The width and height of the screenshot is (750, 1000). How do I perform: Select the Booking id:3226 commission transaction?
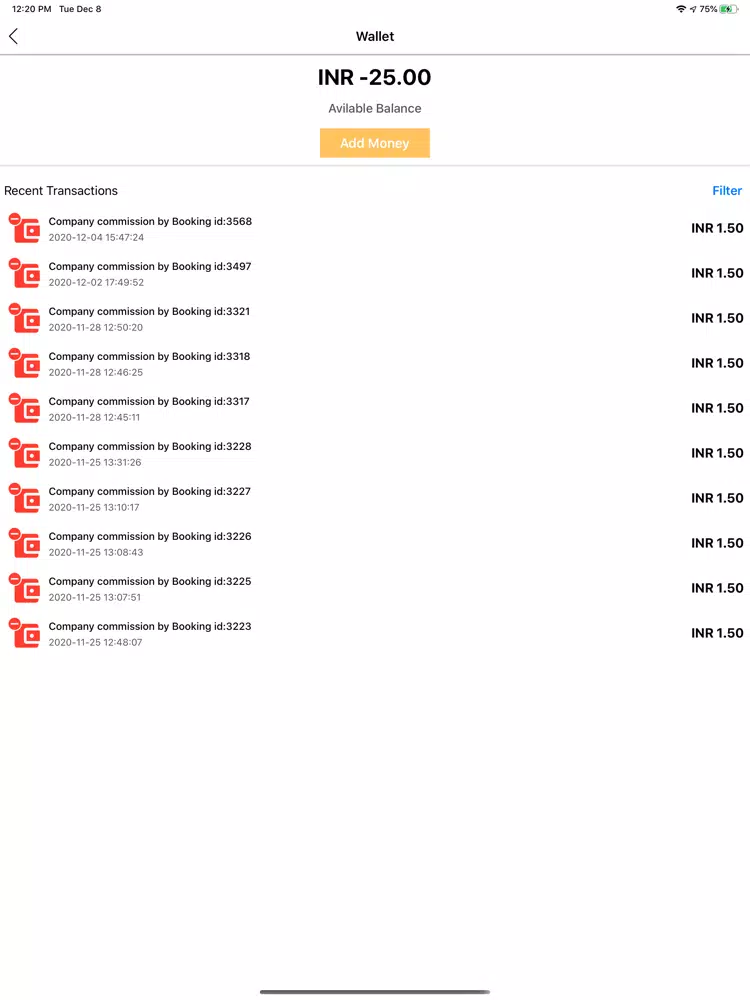point(375,543)
